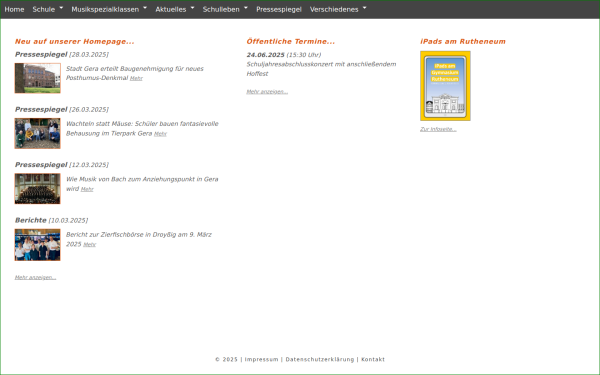Expand the Schulleben dropdown arrow
The width and height of the screenshot is (600, 375).
tap(246, 8)
